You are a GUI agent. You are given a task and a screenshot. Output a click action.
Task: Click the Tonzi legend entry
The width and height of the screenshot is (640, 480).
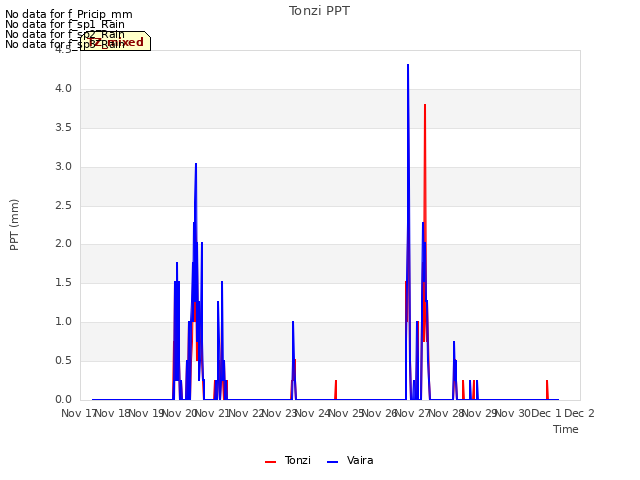(288, 461)
